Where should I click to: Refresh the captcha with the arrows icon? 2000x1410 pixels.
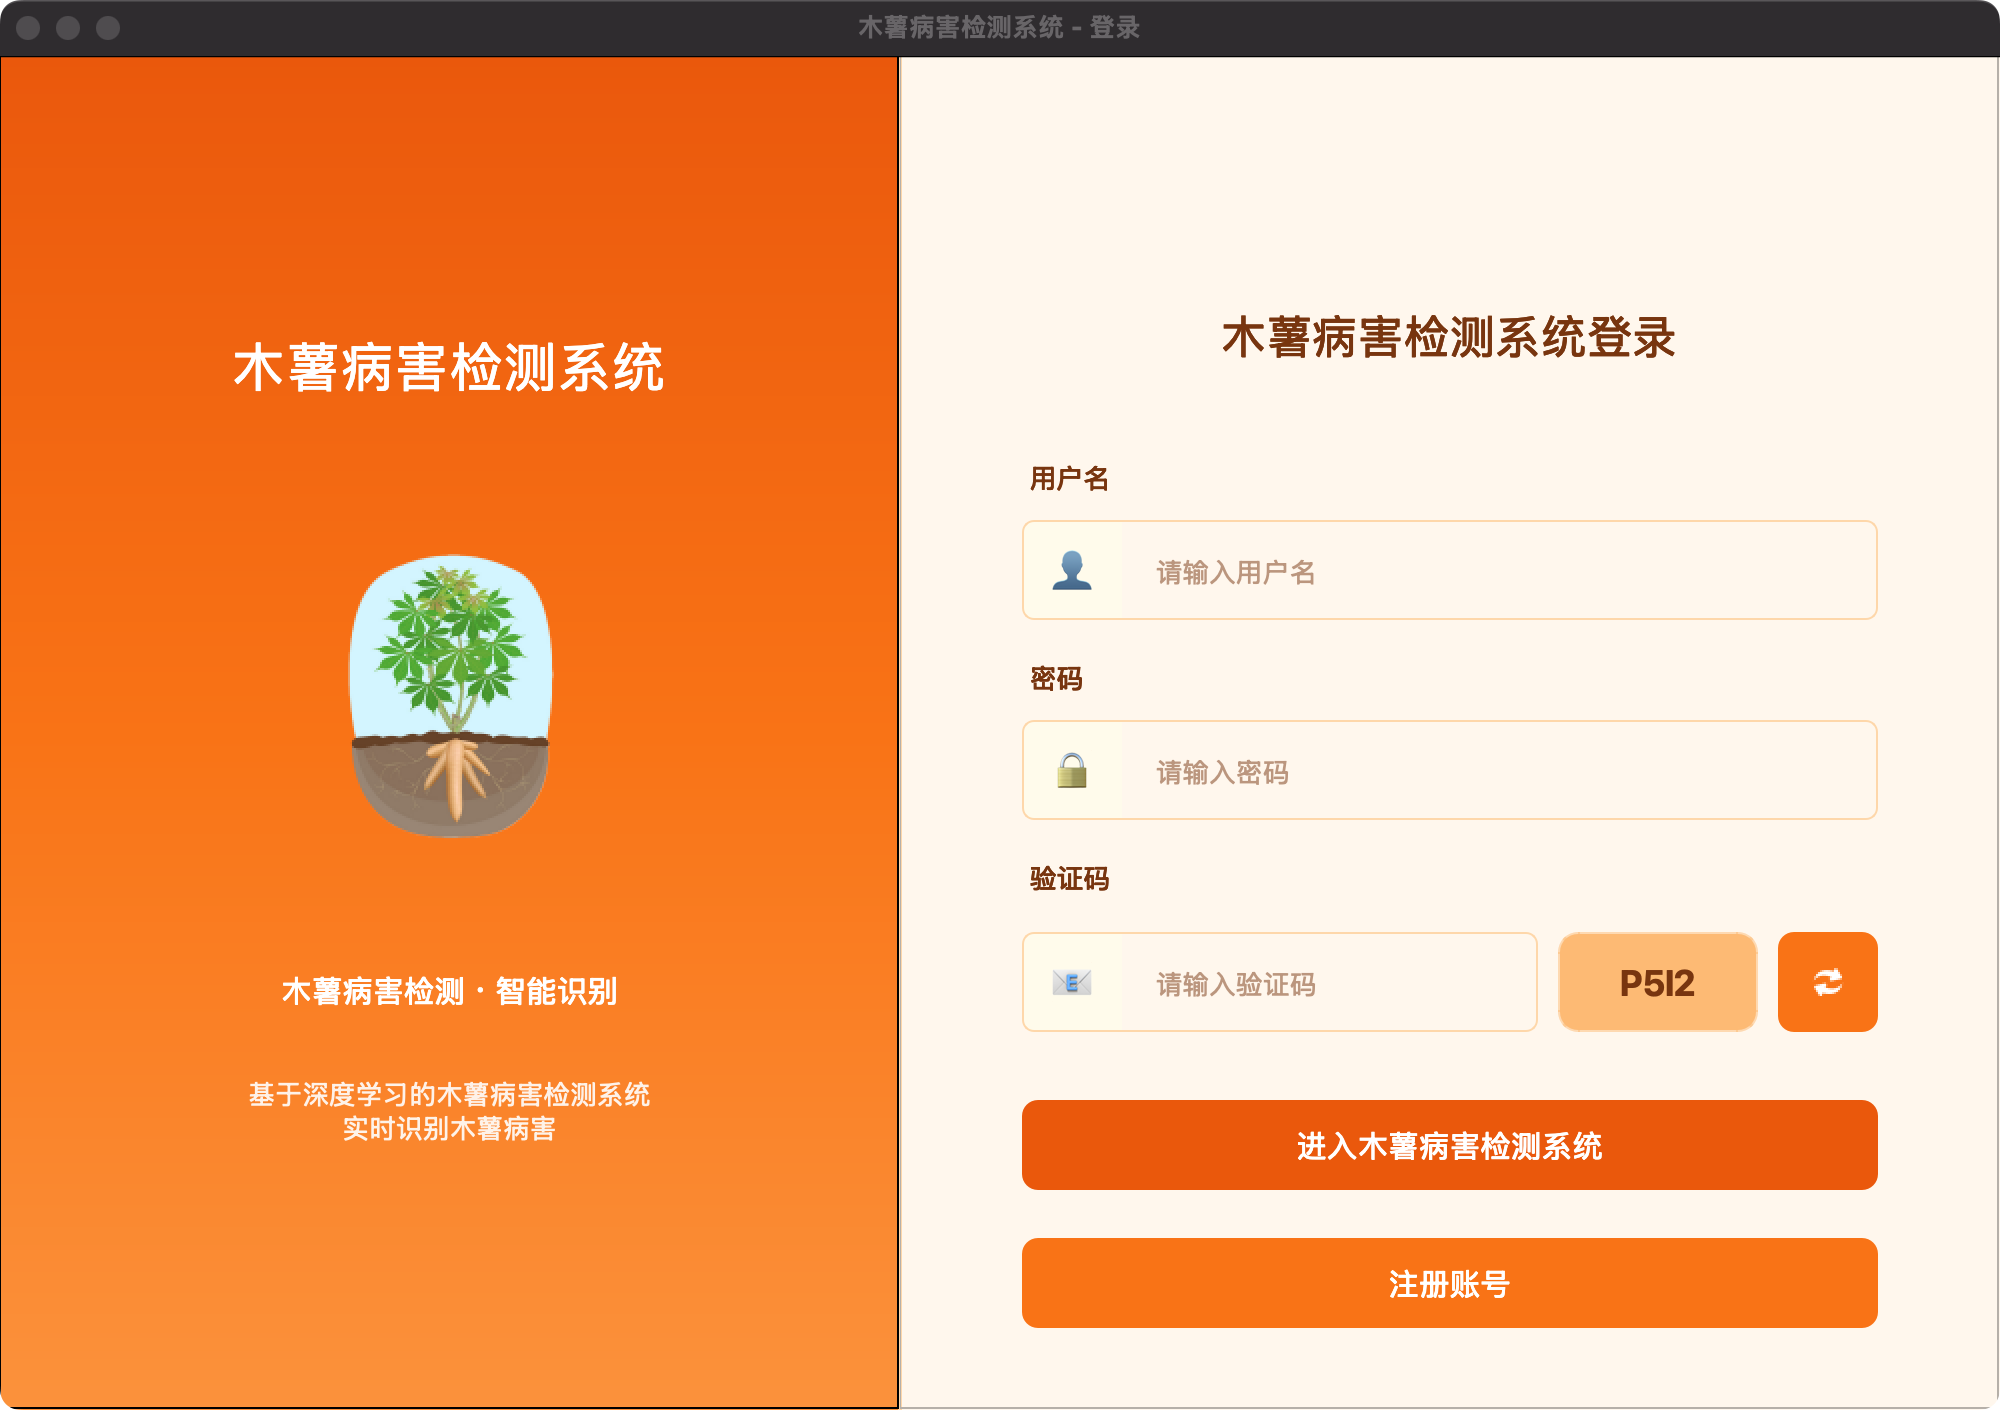1827,982
